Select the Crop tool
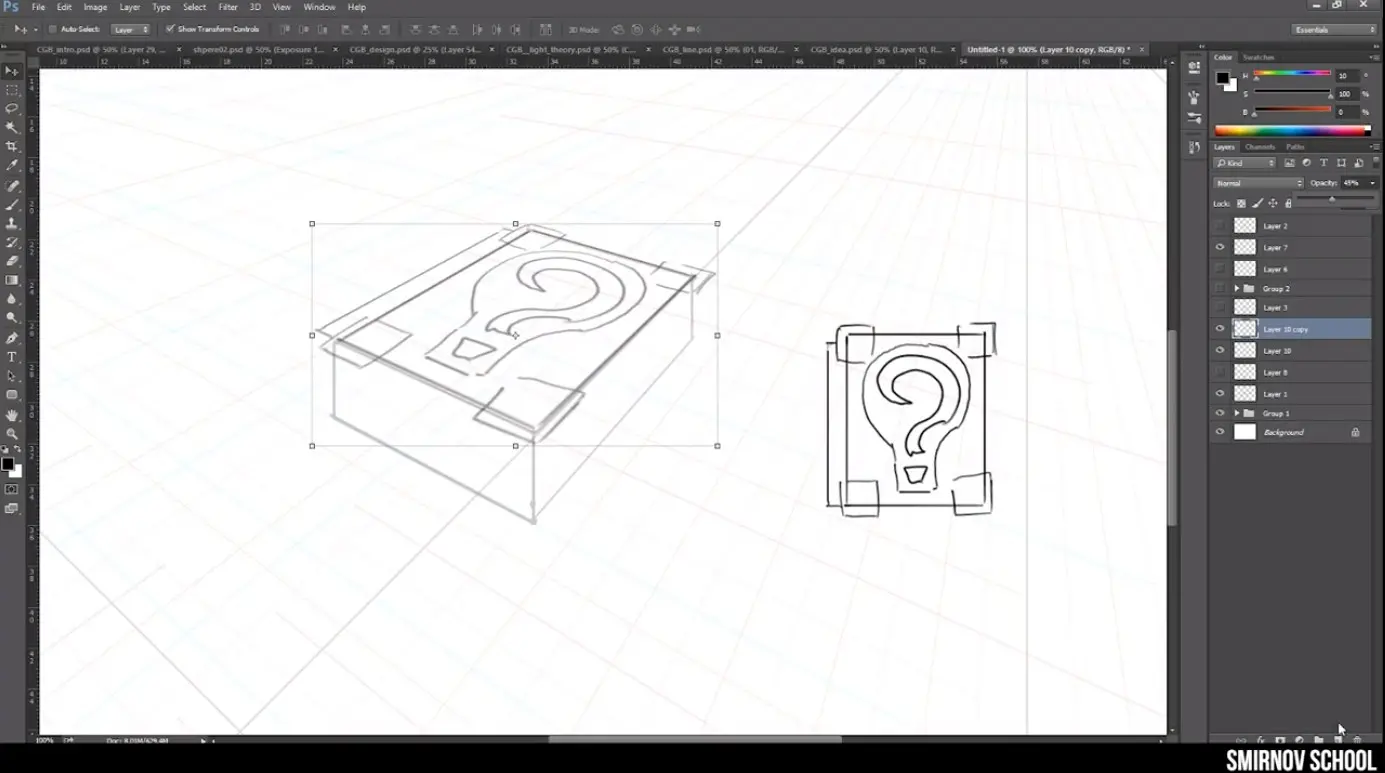This screenshot has height=773, width=1385. tap(12, 146)
